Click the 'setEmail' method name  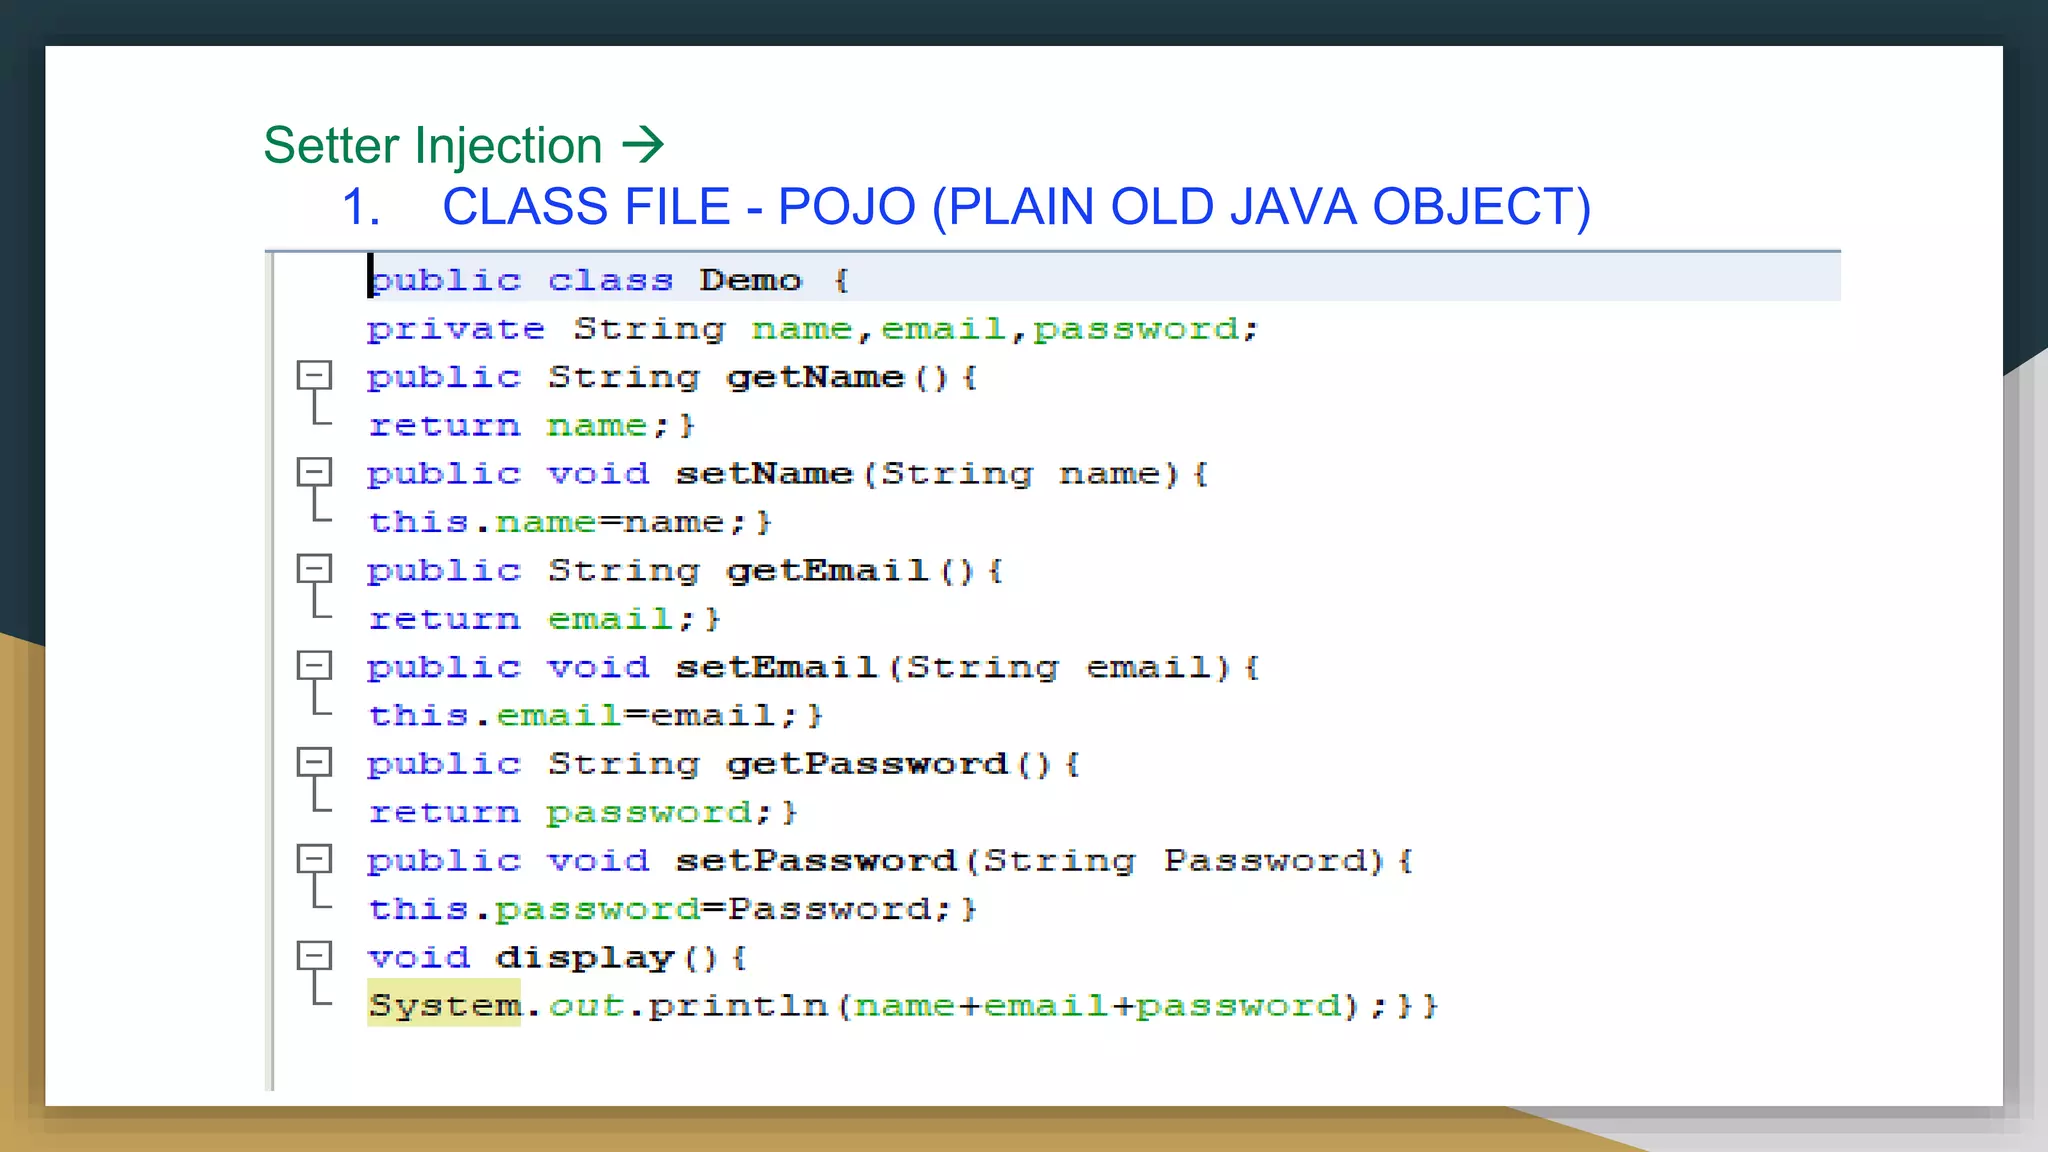tap(777, 667)
